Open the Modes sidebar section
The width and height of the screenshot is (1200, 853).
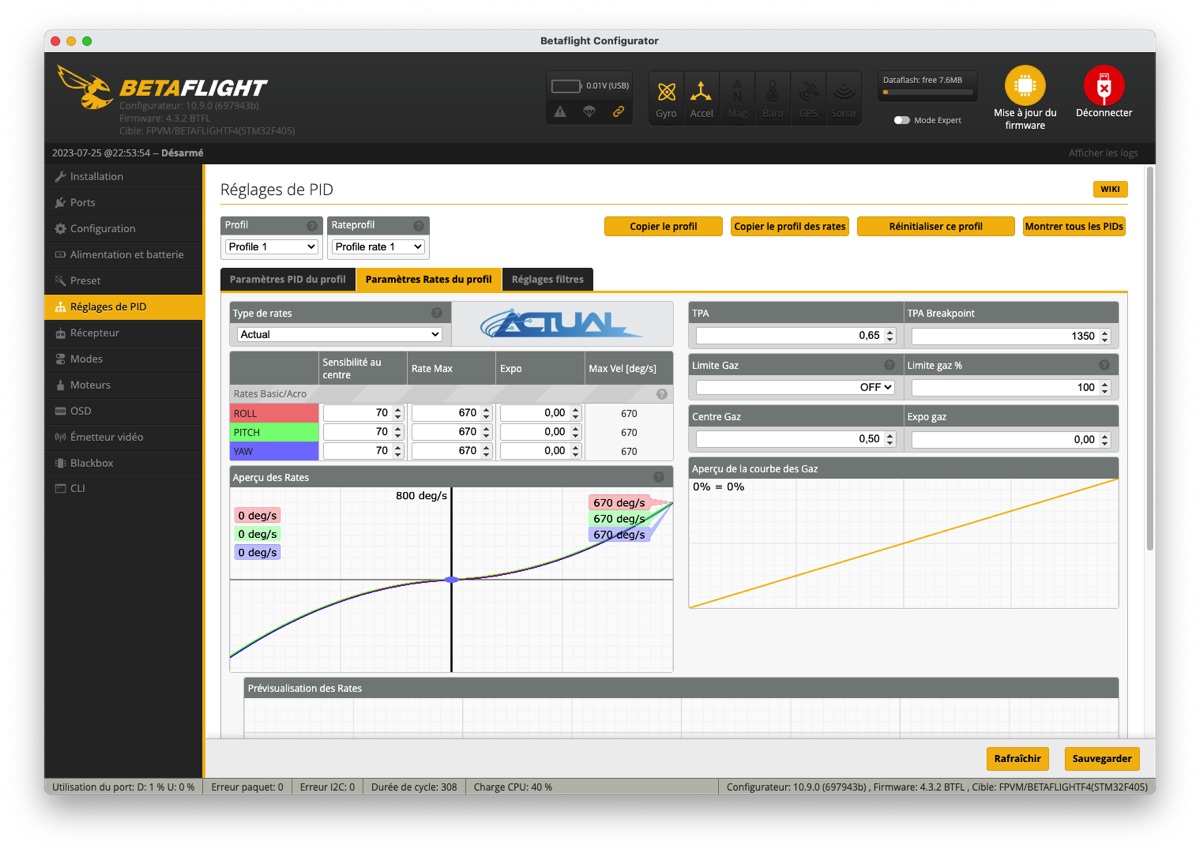[x=123, y=359]
